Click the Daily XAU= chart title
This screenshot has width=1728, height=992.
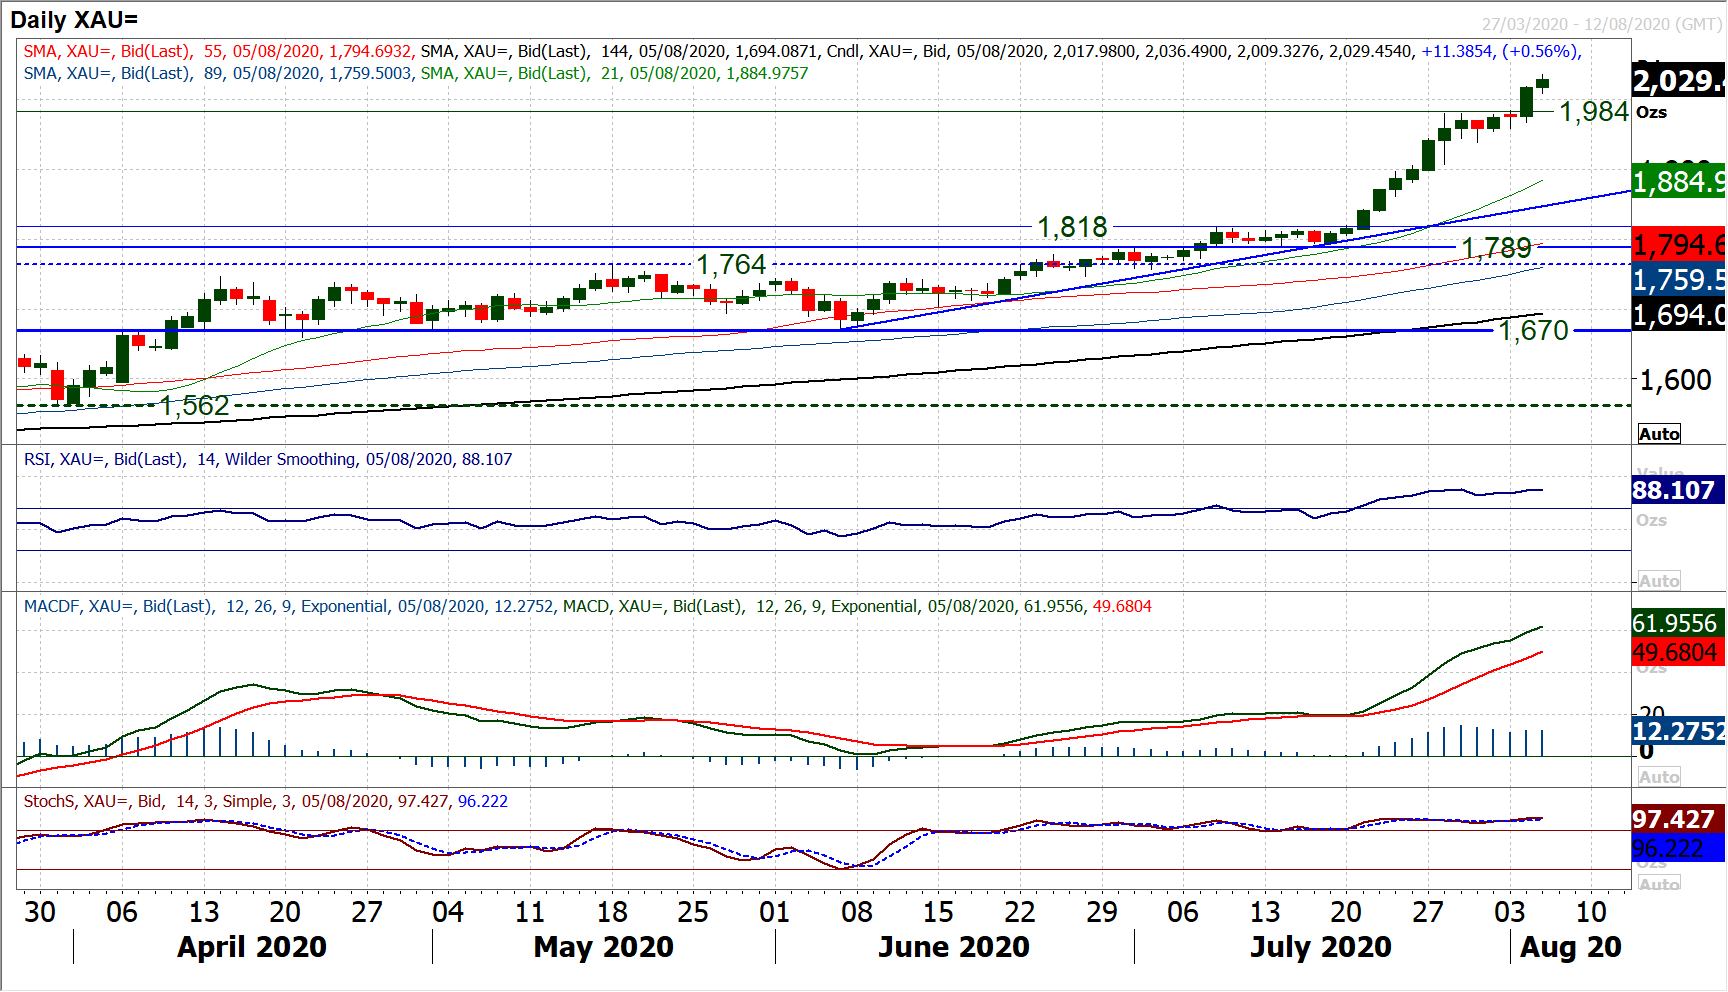tap(74, 20)
